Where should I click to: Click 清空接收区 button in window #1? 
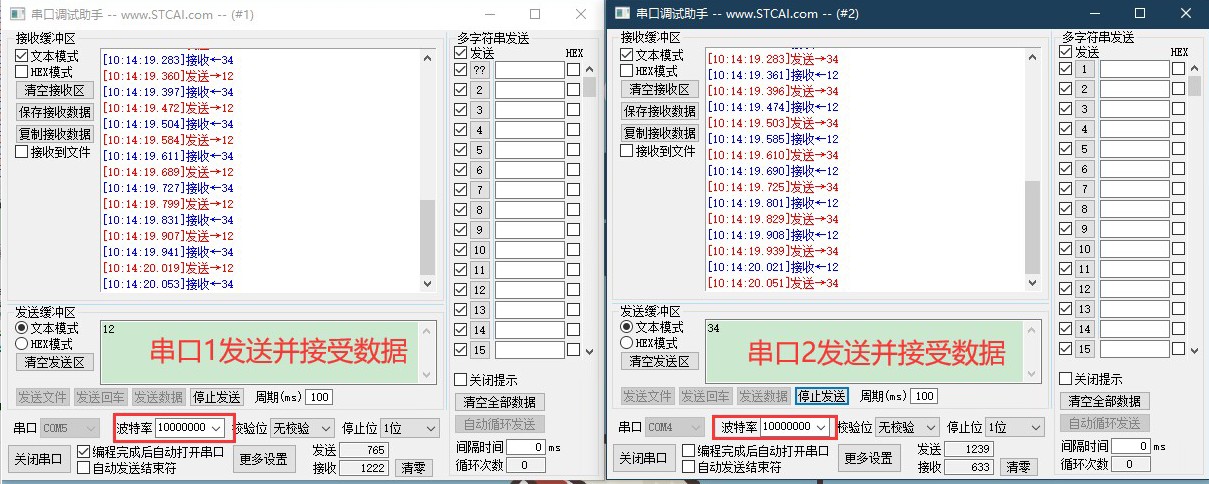(55, 90)
